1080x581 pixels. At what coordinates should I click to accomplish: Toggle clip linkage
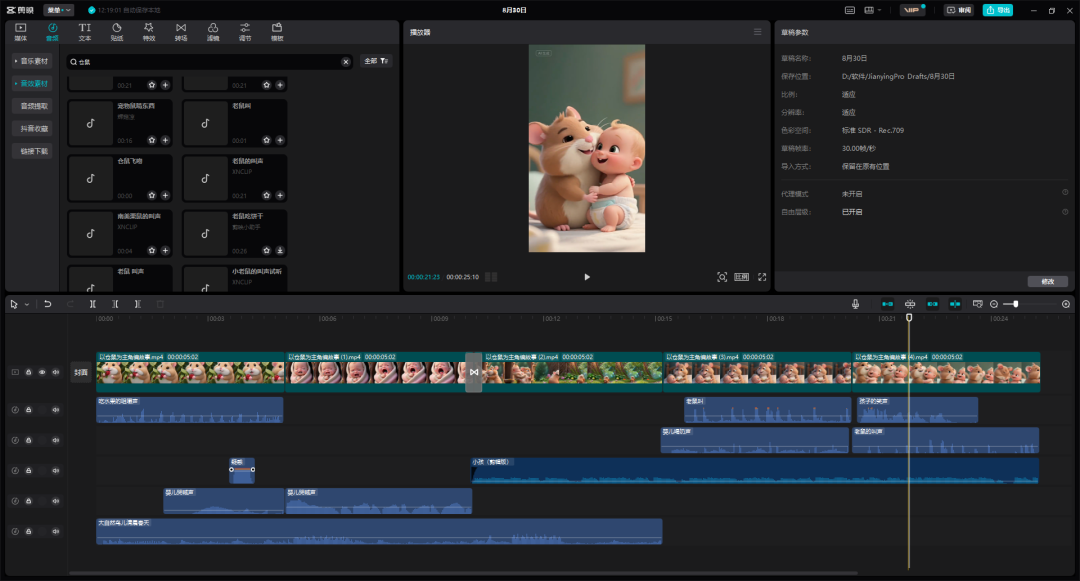[933, 304]
